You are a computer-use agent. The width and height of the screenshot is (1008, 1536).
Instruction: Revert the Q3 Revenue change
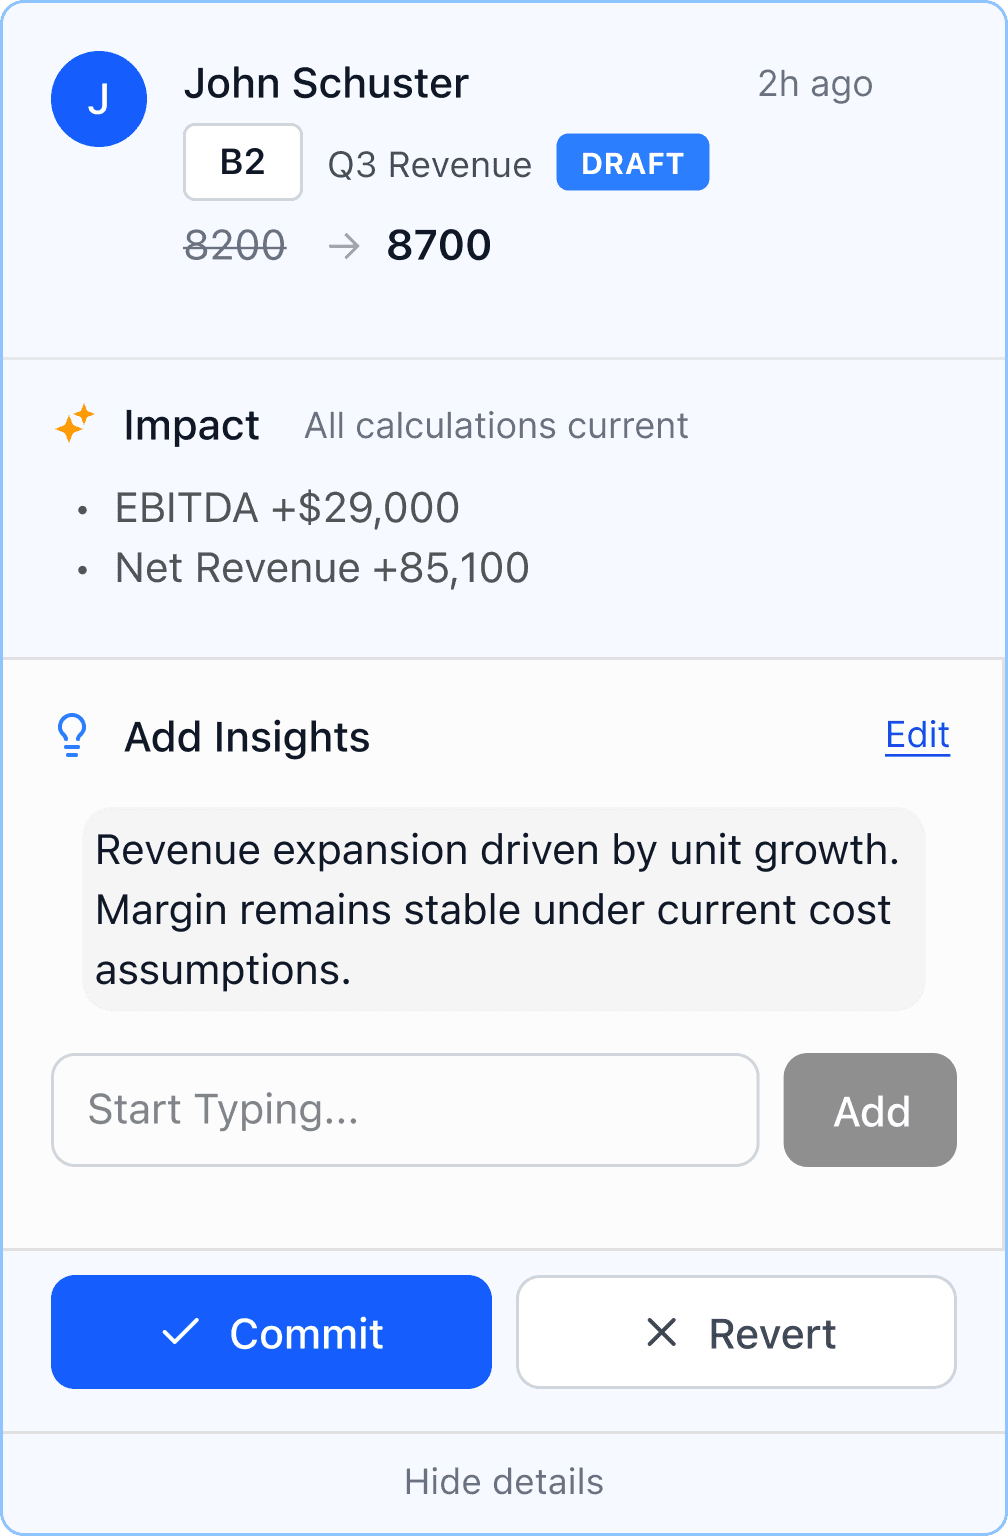coord(736,1332)
